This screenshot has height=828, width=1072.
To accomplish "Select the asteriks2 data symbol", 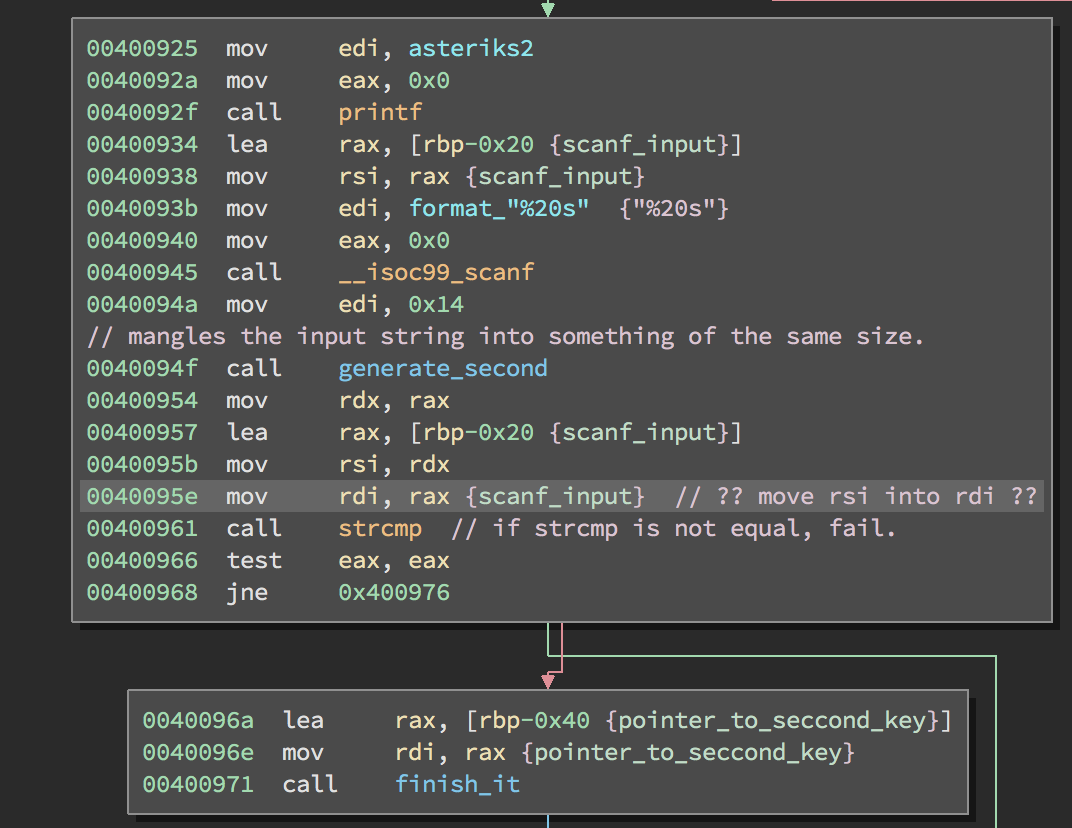I will coord(470,48).
